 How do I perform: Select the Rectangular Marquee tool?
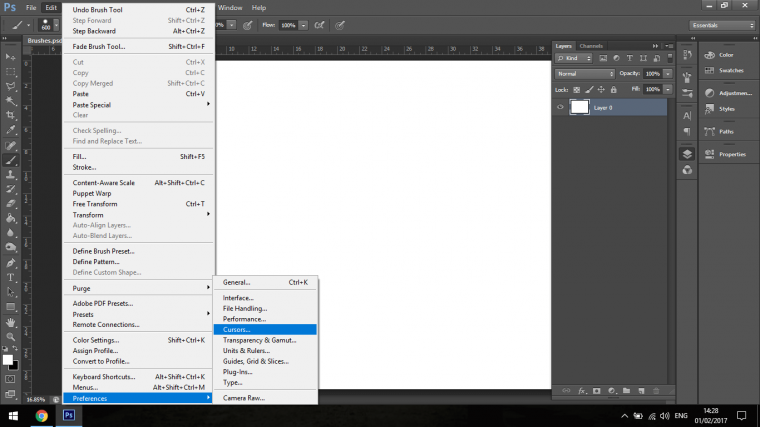click(x=10, y=72)
